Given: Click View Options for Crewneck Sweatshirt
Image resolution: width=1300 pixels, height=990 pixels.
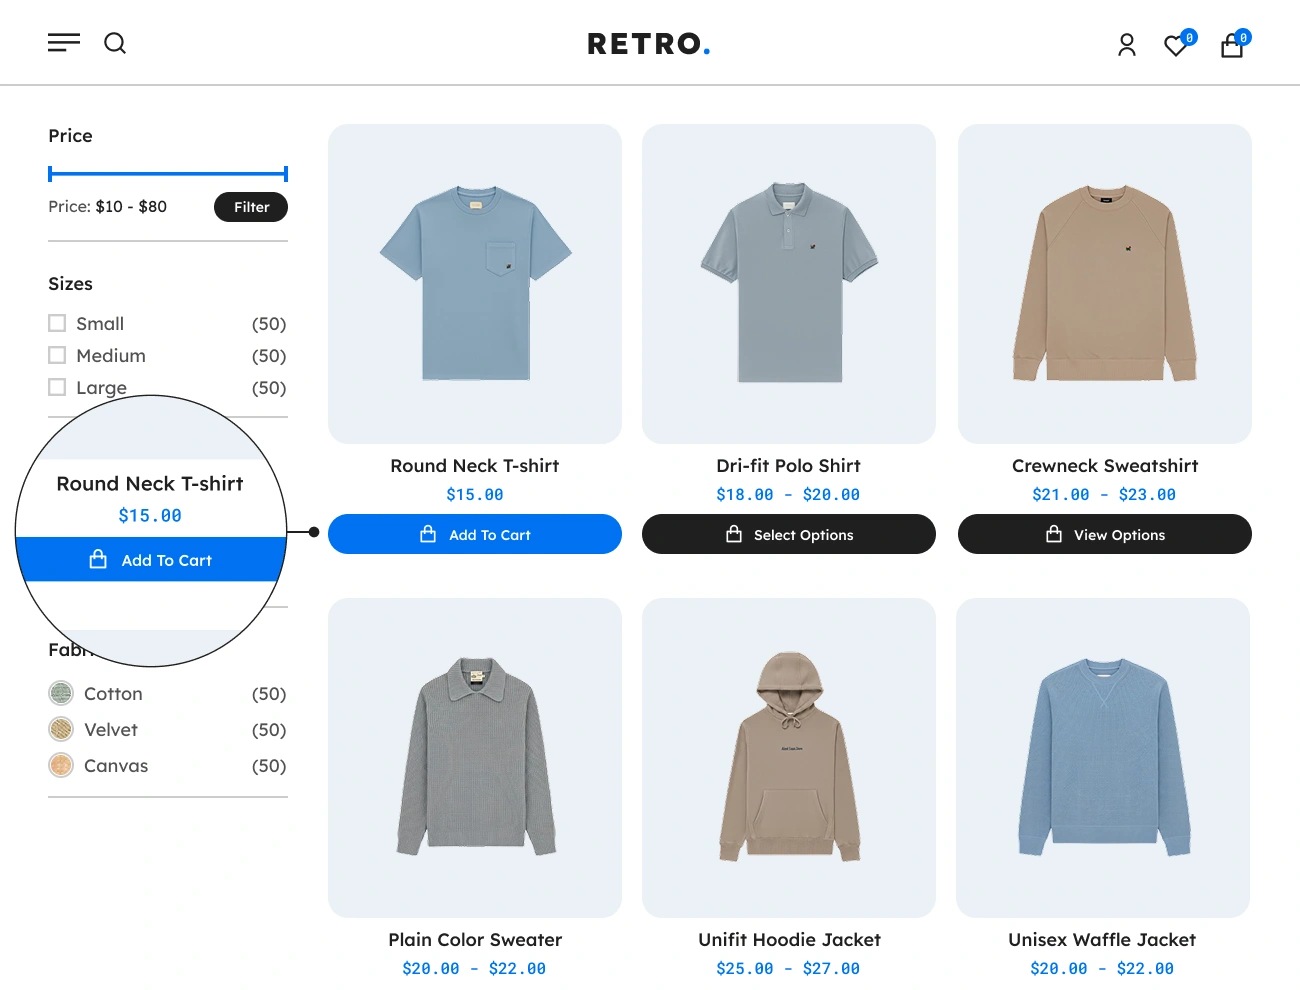Looking at the screenshot, I should click(x=1105, y=534).
